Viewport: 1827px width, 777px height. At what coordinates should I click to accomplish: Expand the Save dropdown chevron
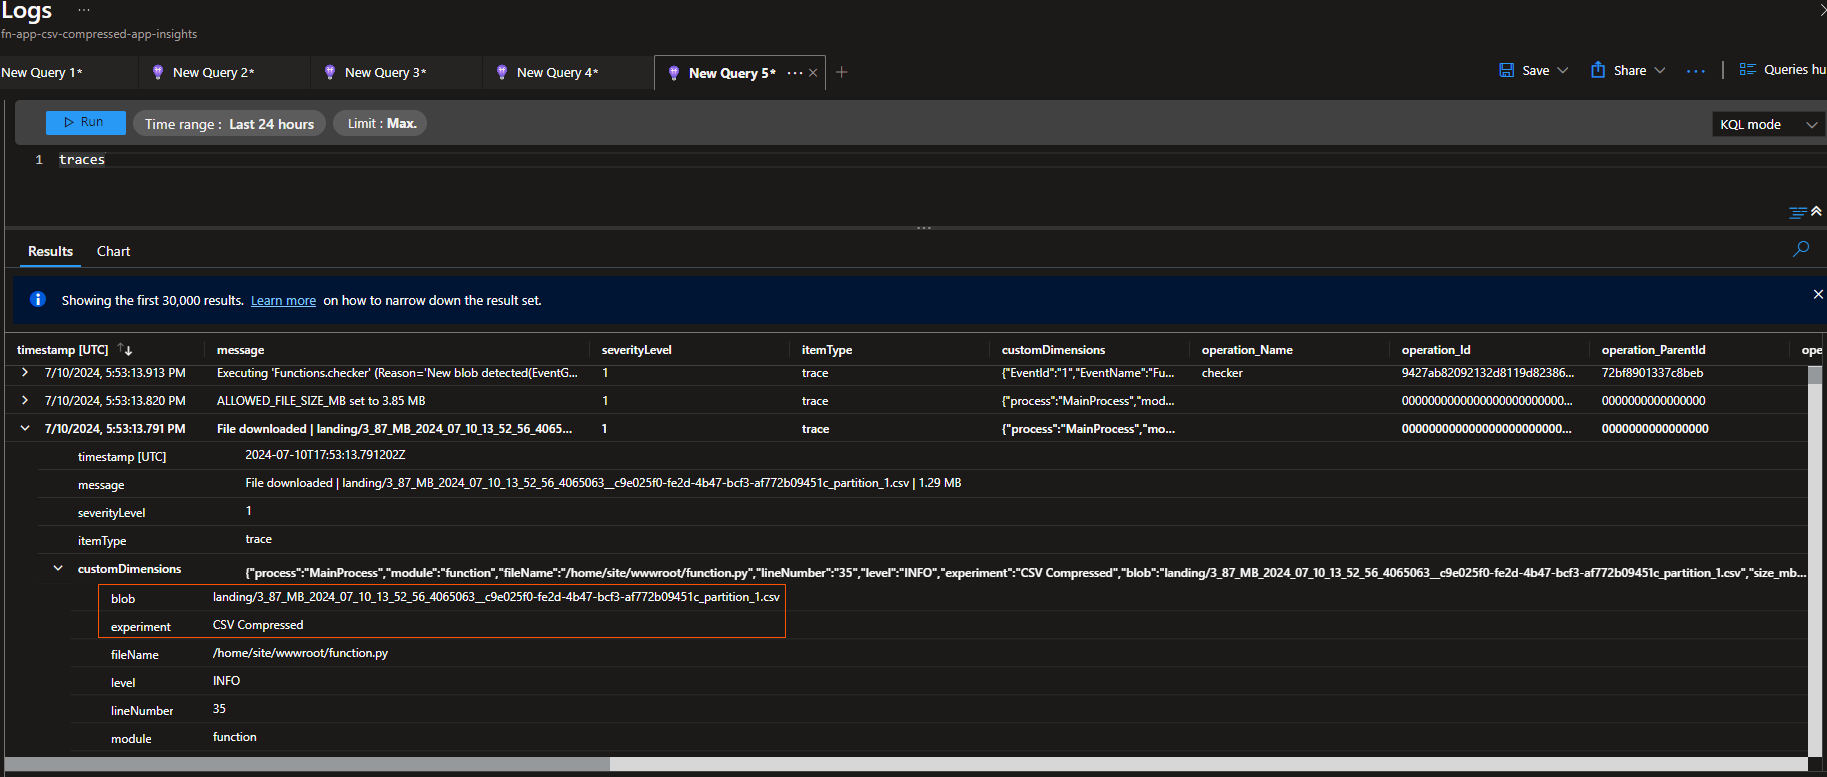coord(1563,70)
